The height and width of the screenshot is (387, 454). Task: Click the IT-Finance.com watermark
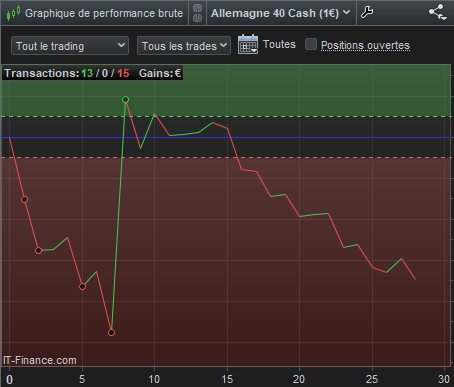click(x=40, y=360)
